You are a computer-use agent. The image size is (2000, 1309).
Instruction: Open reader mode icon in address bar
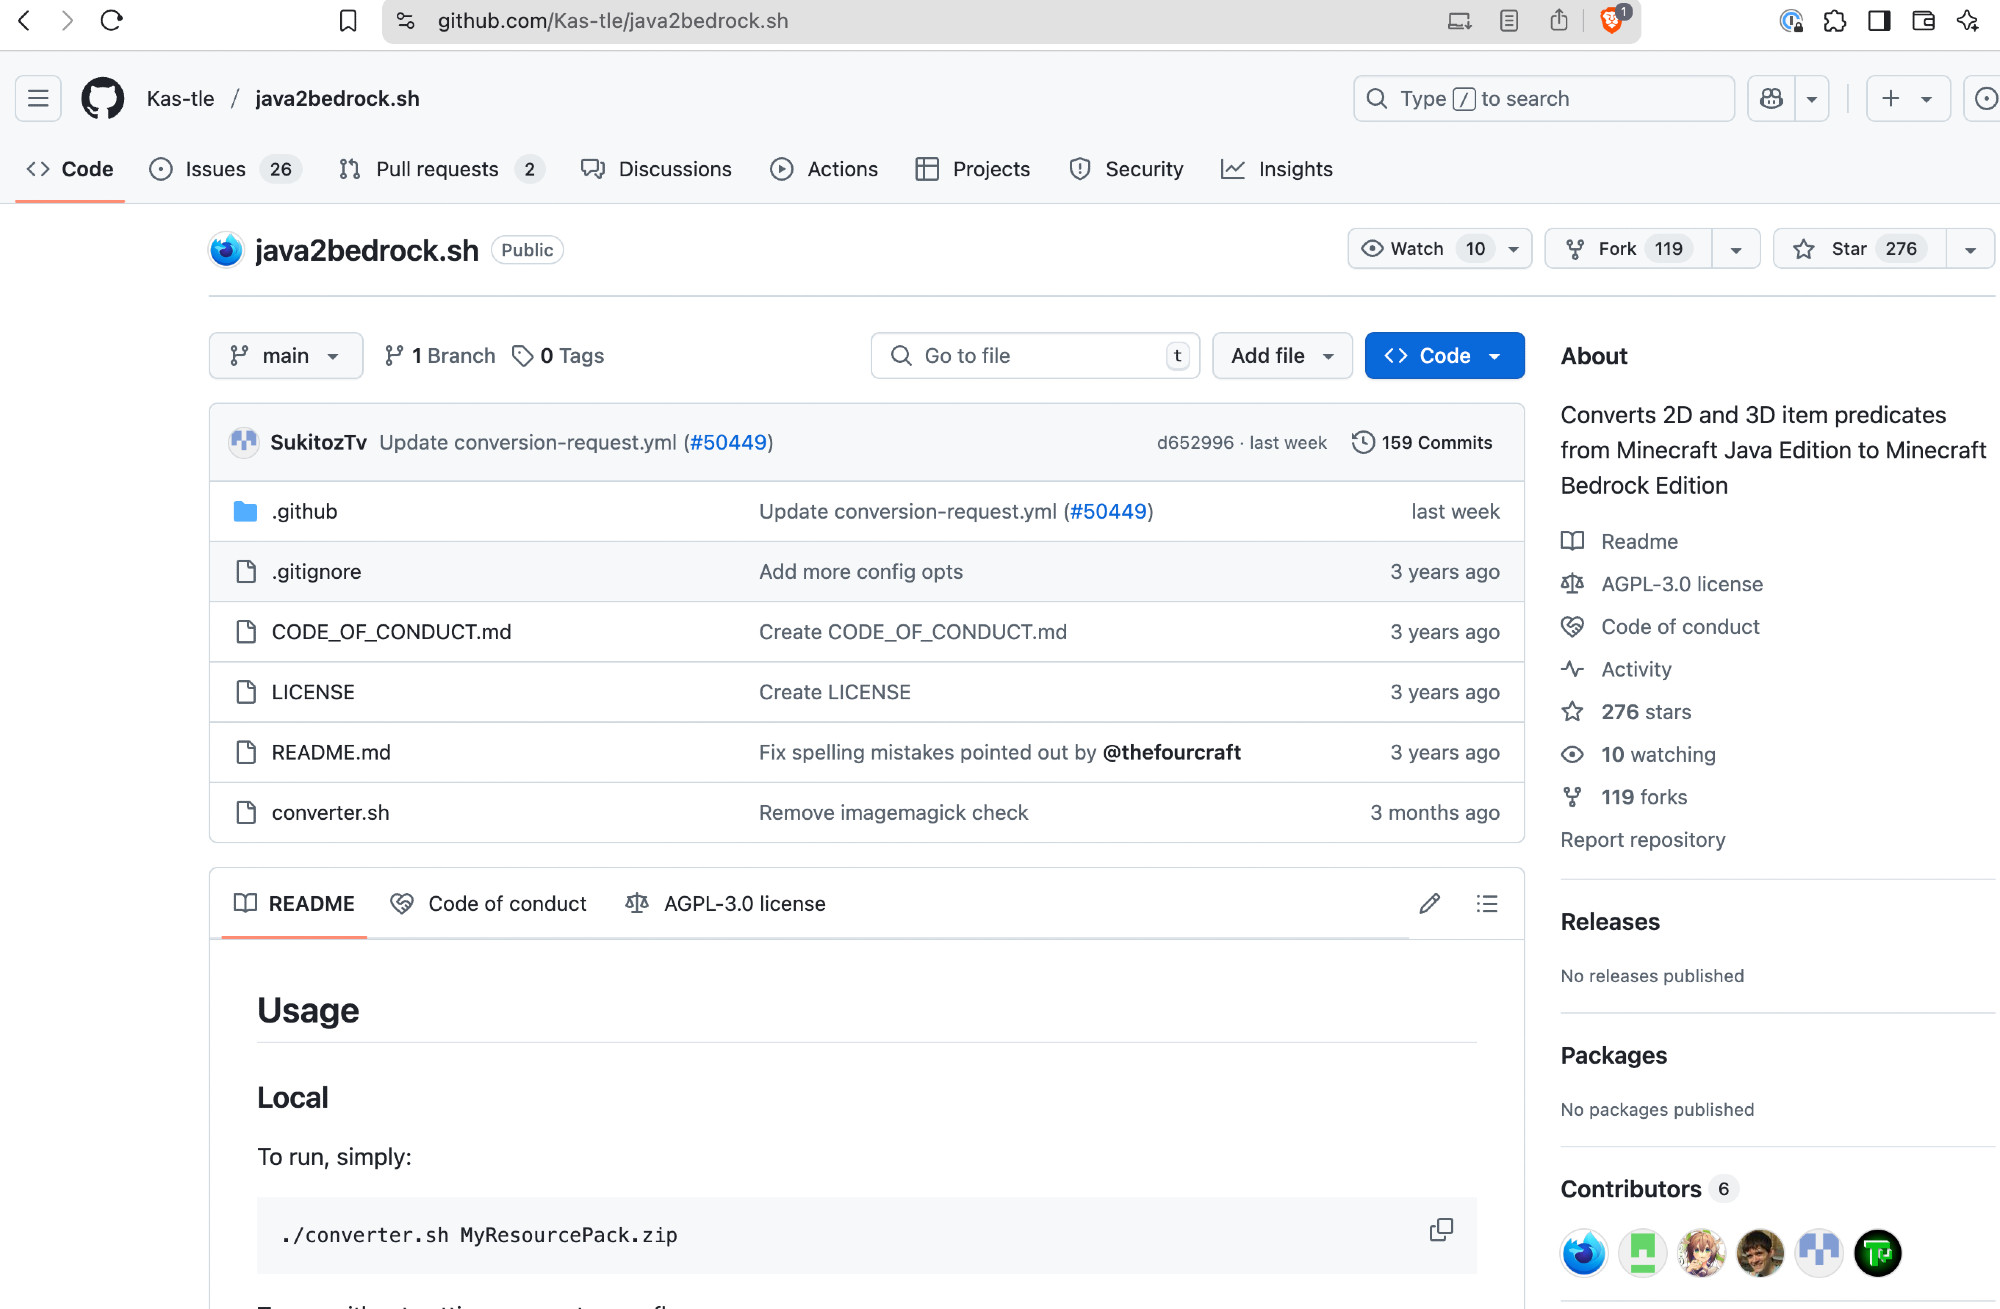[1509, 20]
